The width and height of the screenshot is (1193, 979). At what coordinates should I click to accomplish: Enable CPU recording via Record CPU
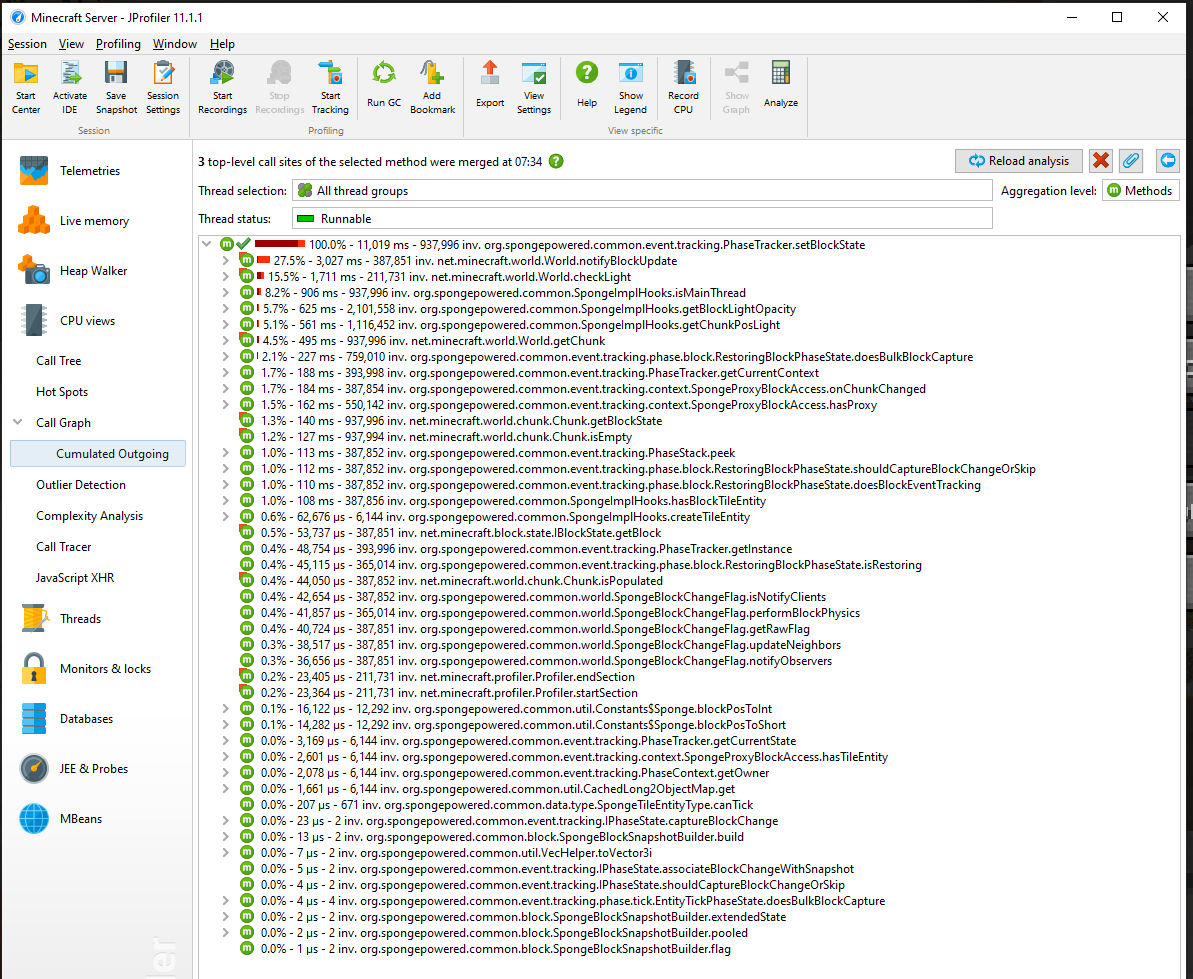click(x=683, y=87)
